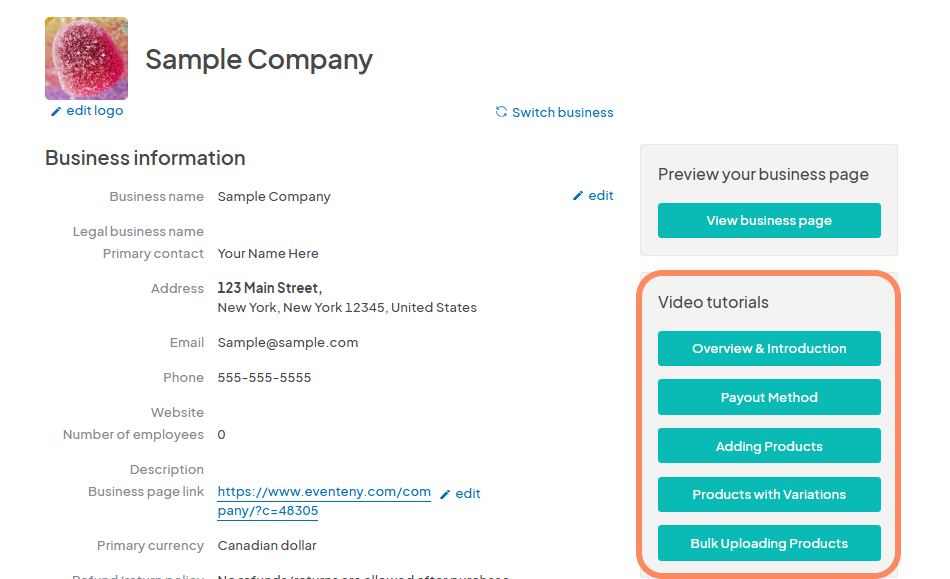
Task: Open the View business page button
Action: point(768,220)
